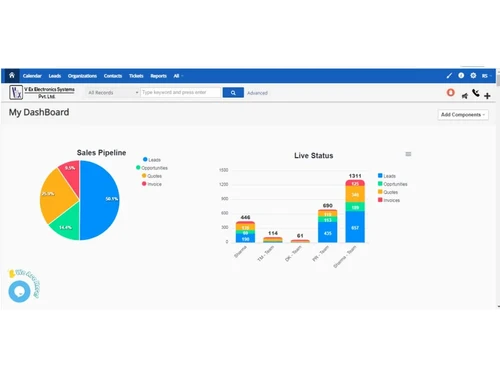Open the Add Components dropdown
Image resolution: width=500 pixels, height=375 pixels.
[463, 115]
